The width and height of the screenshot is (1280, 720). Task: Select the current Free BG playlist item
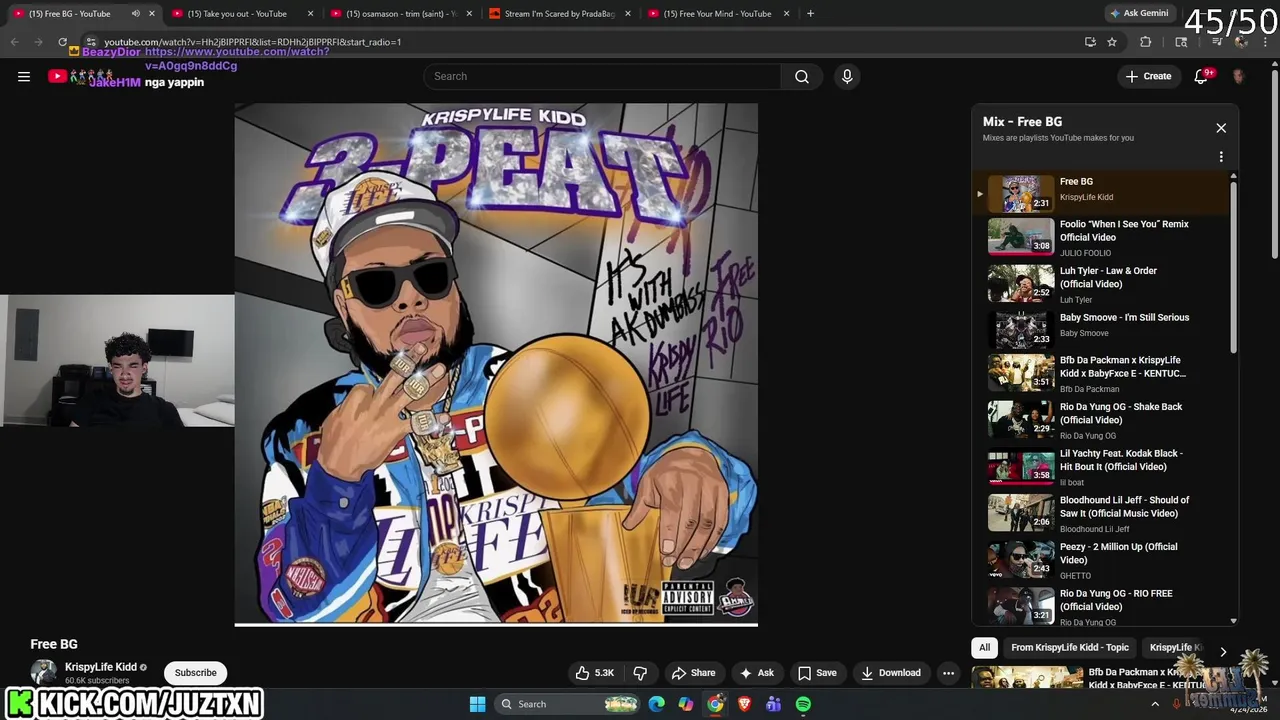pos(1104,193)
